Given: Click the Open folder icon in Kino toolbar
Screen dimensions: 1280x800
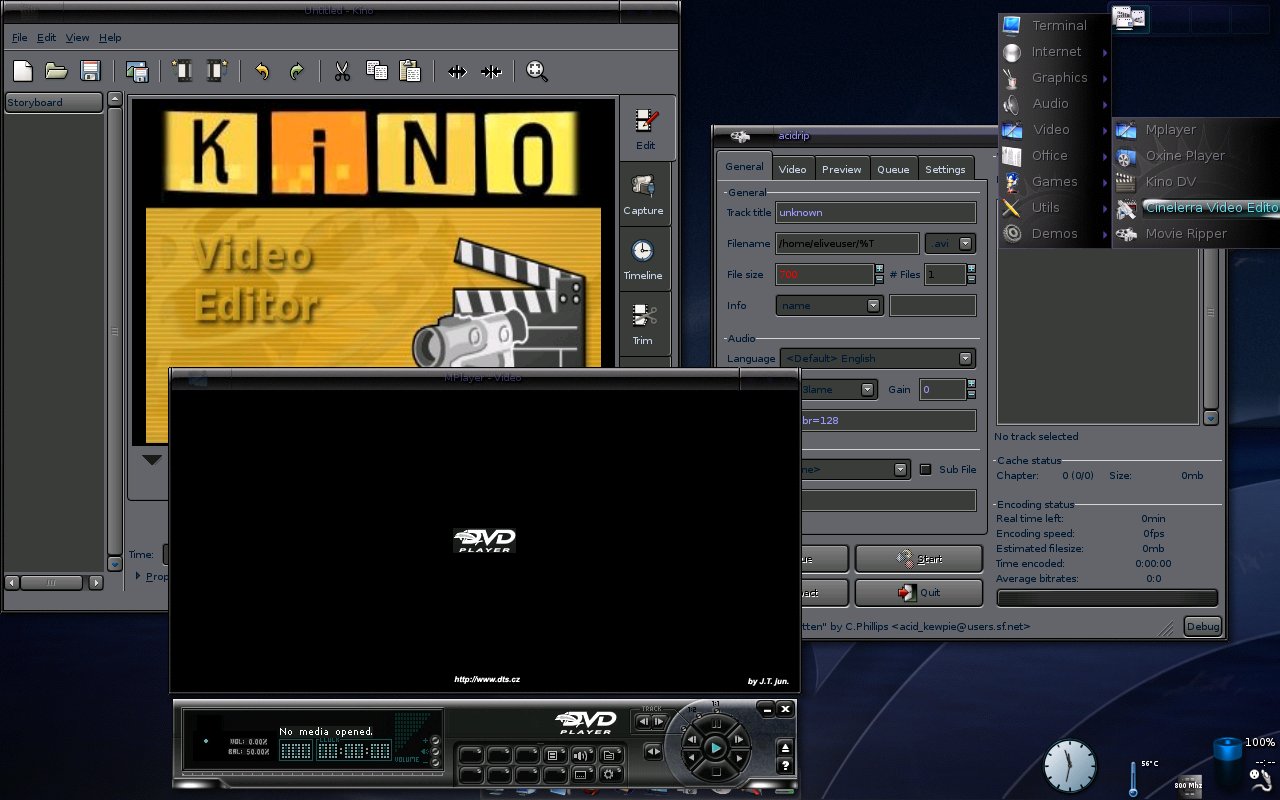Looking at the screenshot, I should [56, 71].
